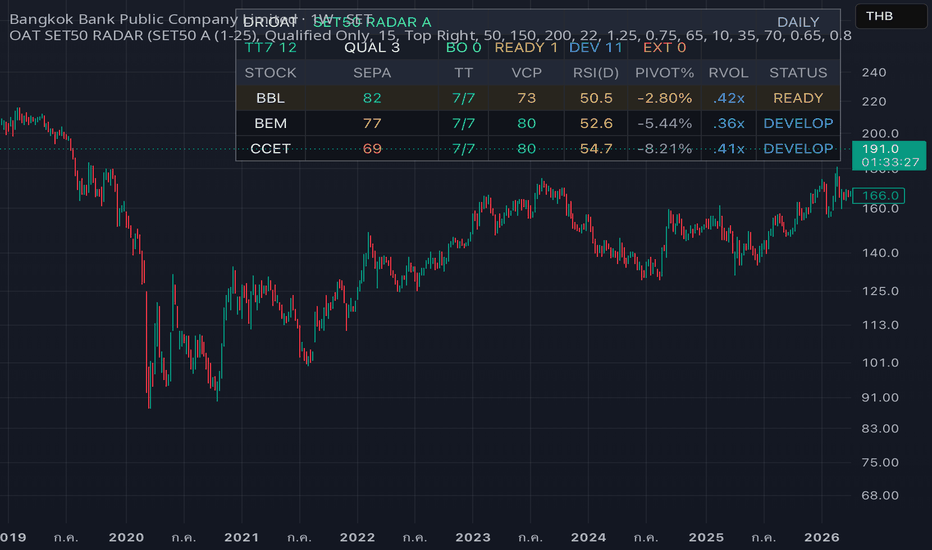
Task: Click the SEPA column header
Action: click(x=372, y=73)
